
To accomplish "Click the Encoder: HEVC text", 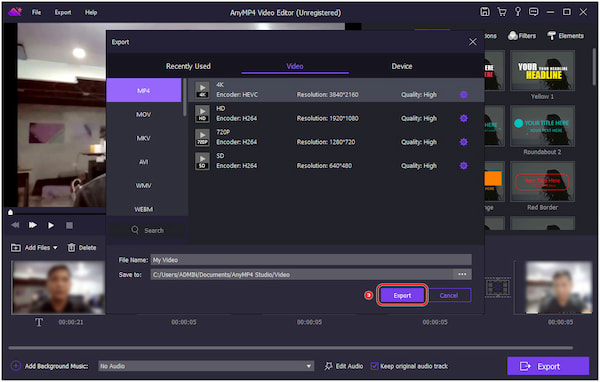I will (x=237, y=95).
